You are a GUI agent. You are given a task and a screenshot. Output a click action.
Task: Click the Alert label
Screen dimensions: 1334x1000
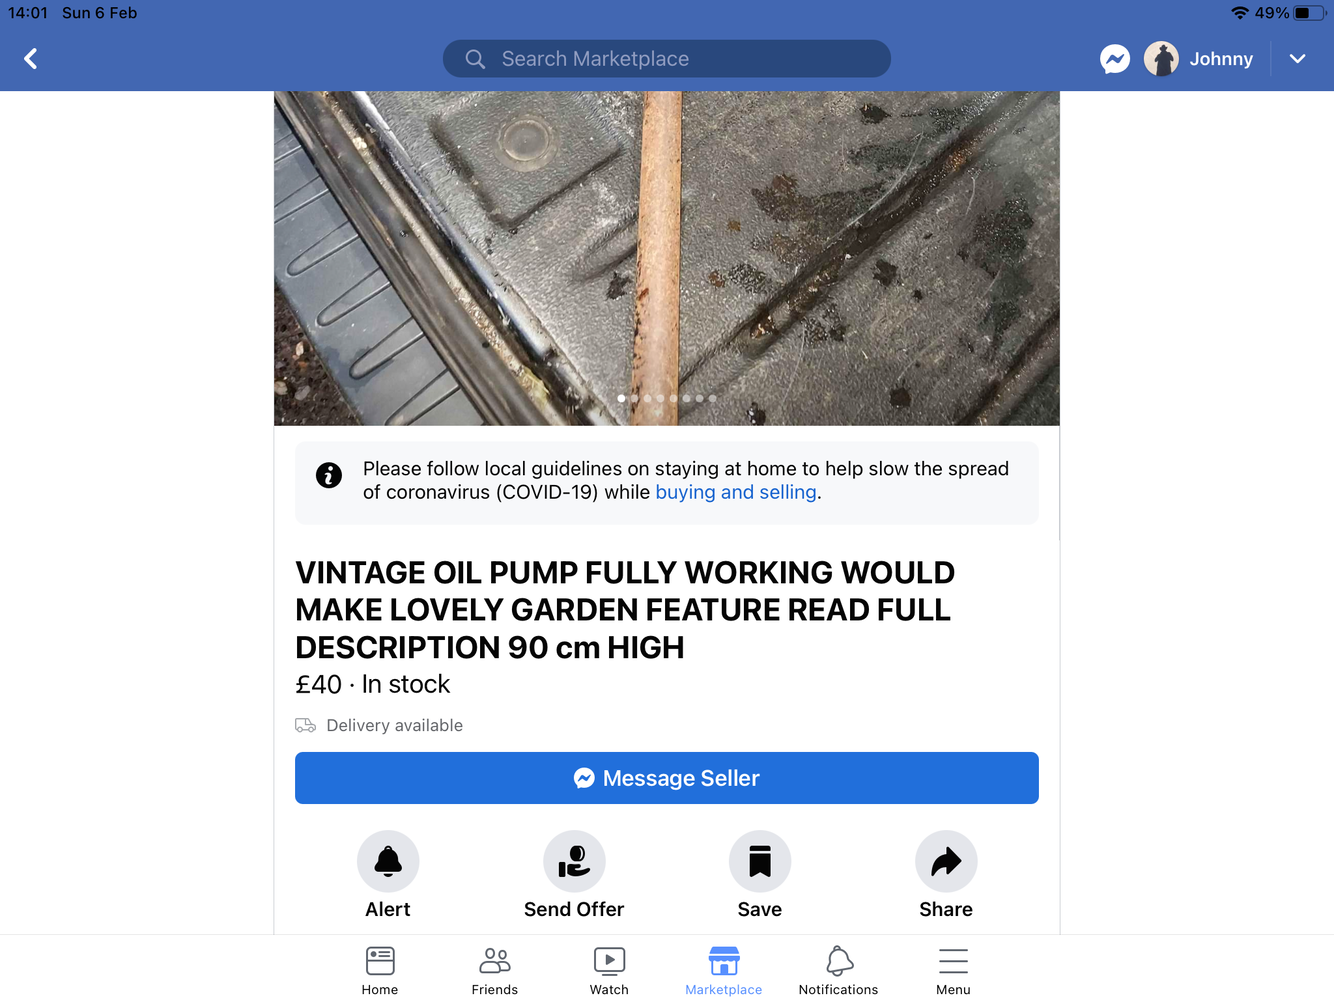[x=388, y=909]
